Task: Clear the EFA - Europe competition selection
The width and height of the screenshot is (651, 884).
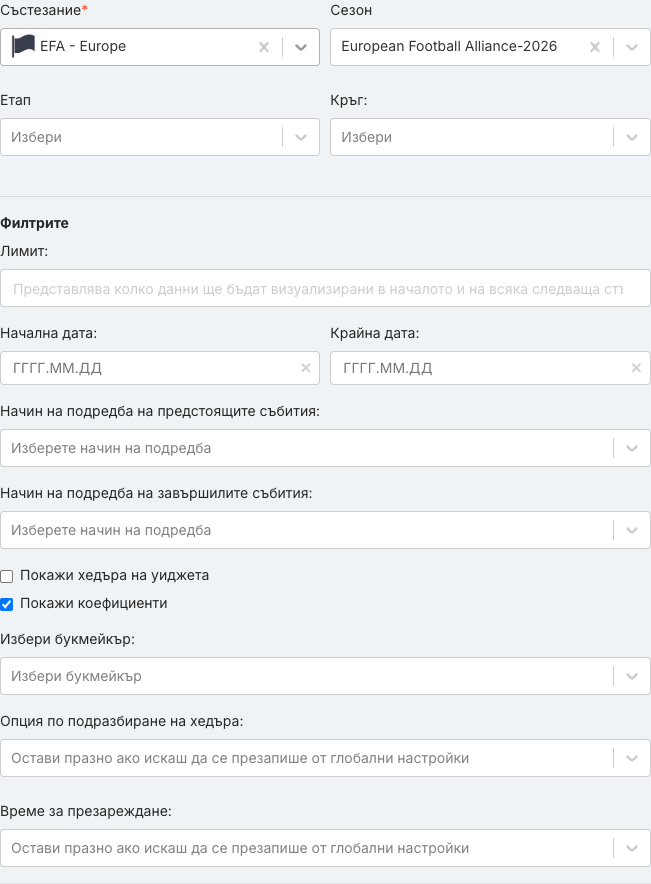Action: [264, 47]
